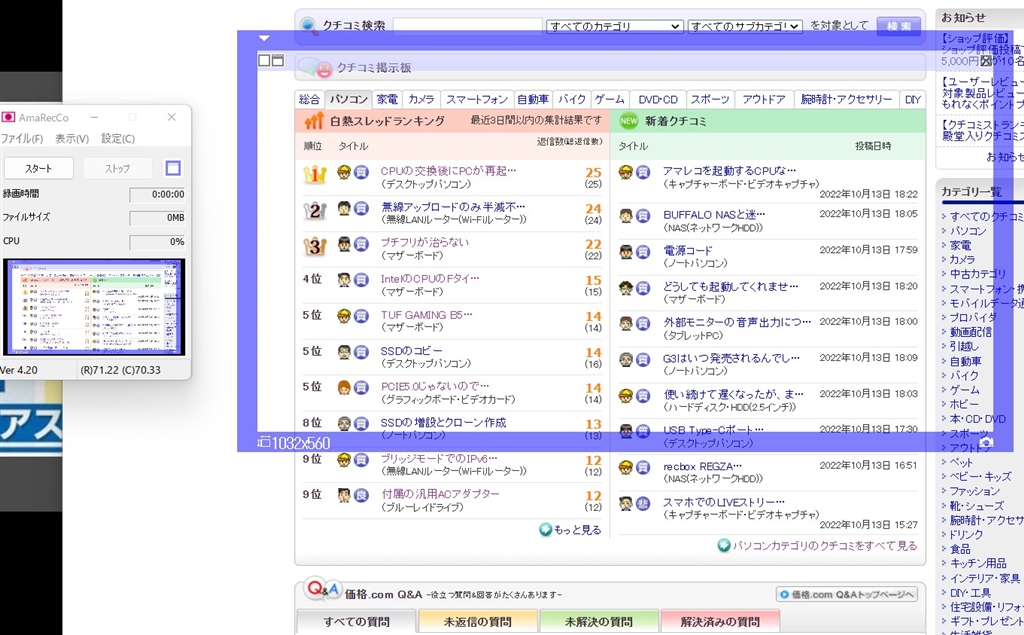Image resolution: width=1024 pixels, height=635 pixels.
Task: Click the speech bubble beside 無線アップロードのみ半減不
Action: coord(362,208)
